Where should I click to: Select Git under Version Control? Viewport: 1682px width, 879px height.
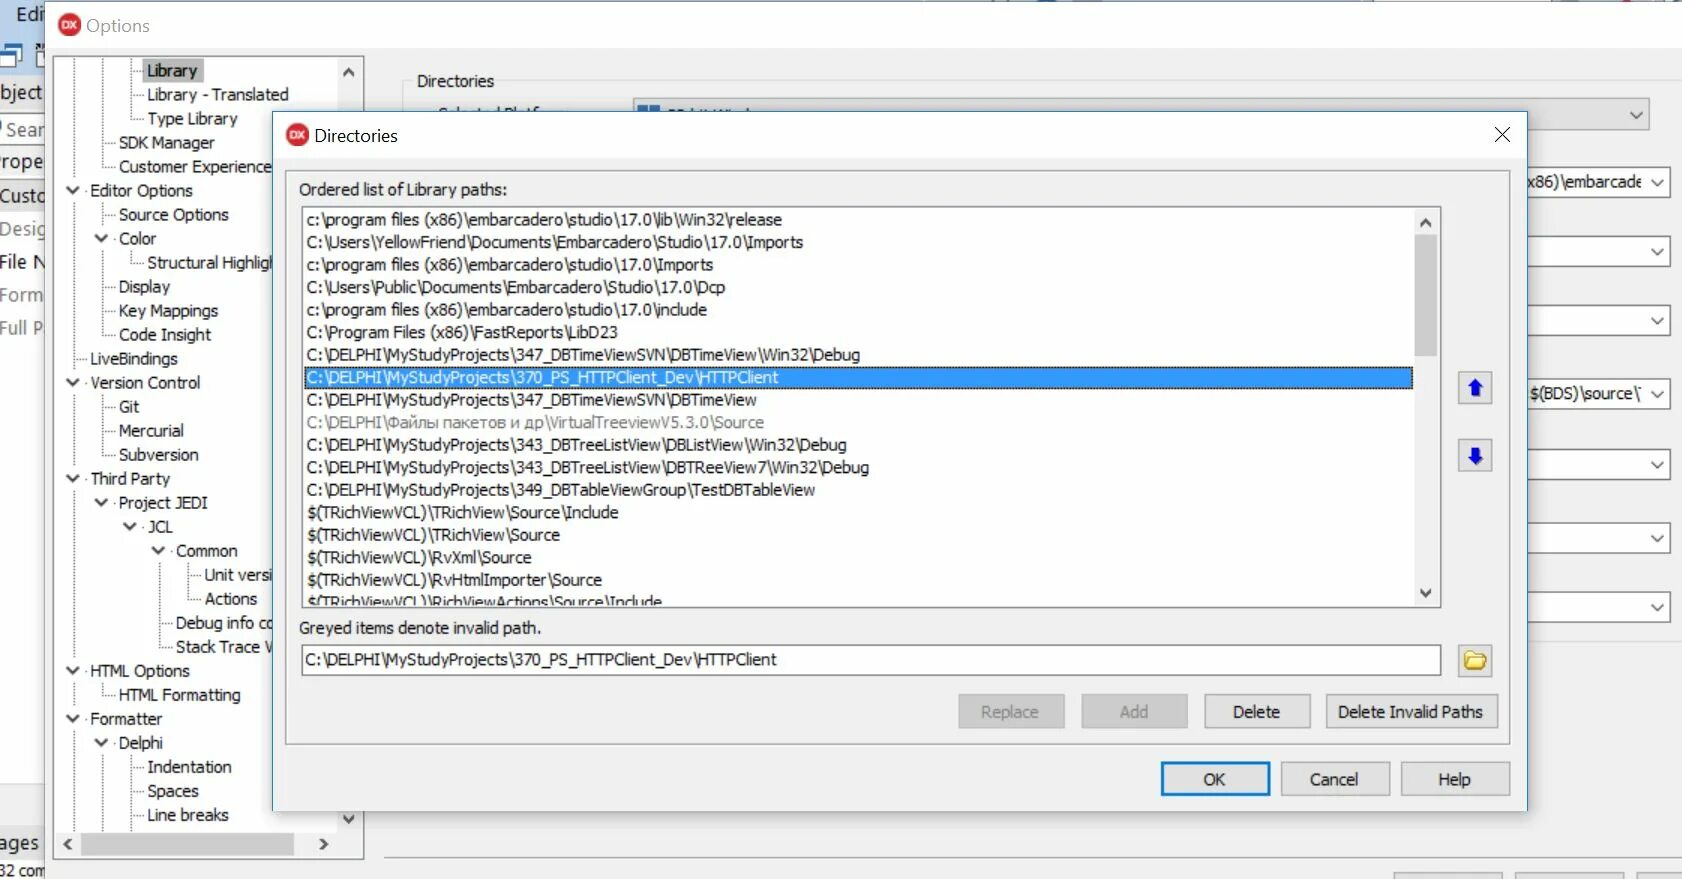[x=129, y=407]
